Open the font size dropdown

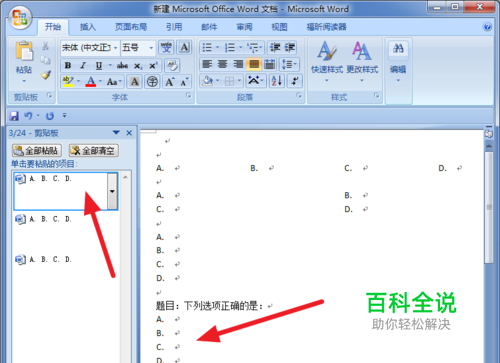(x=151, y=48)
